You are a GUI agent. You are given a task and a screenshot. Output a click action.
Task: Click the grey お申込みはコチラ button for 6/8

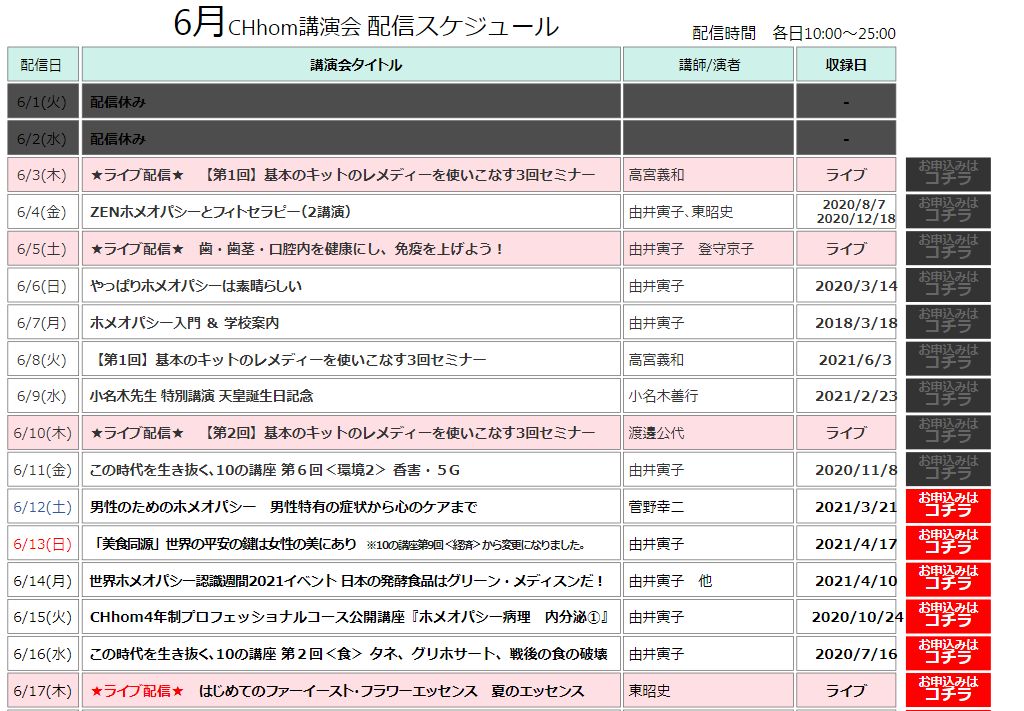[947, 358]
